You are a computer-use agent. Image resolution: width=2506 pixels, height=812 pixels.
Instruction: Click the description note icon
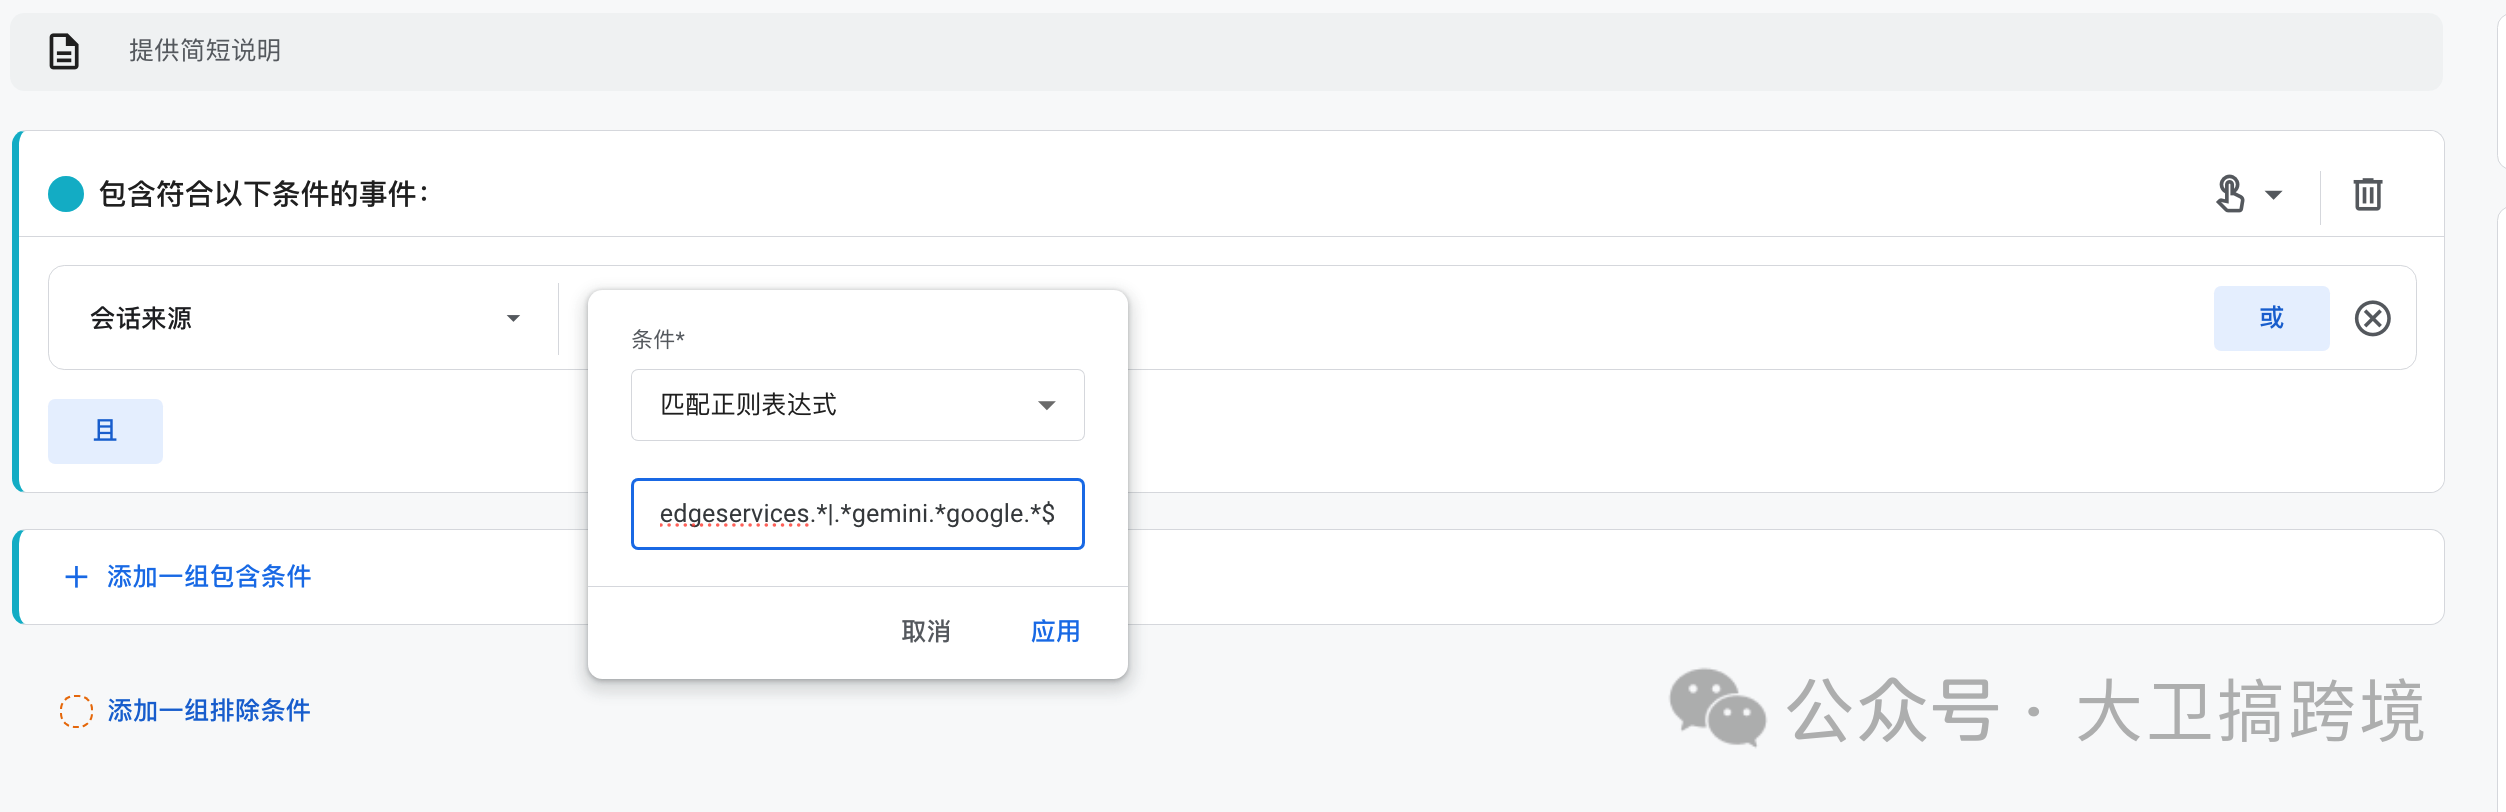pyautogui.click(x=63, y=50)
